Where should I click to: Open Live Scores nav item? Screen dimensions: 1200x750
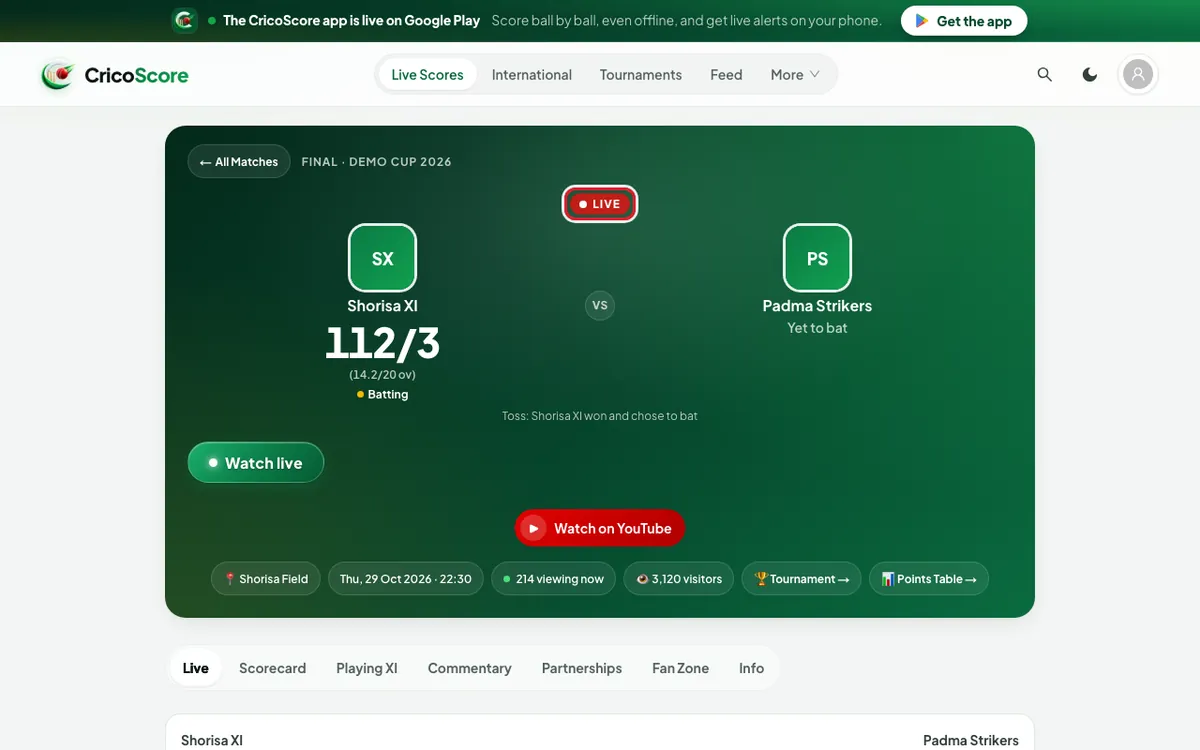[x=428, y=75]
